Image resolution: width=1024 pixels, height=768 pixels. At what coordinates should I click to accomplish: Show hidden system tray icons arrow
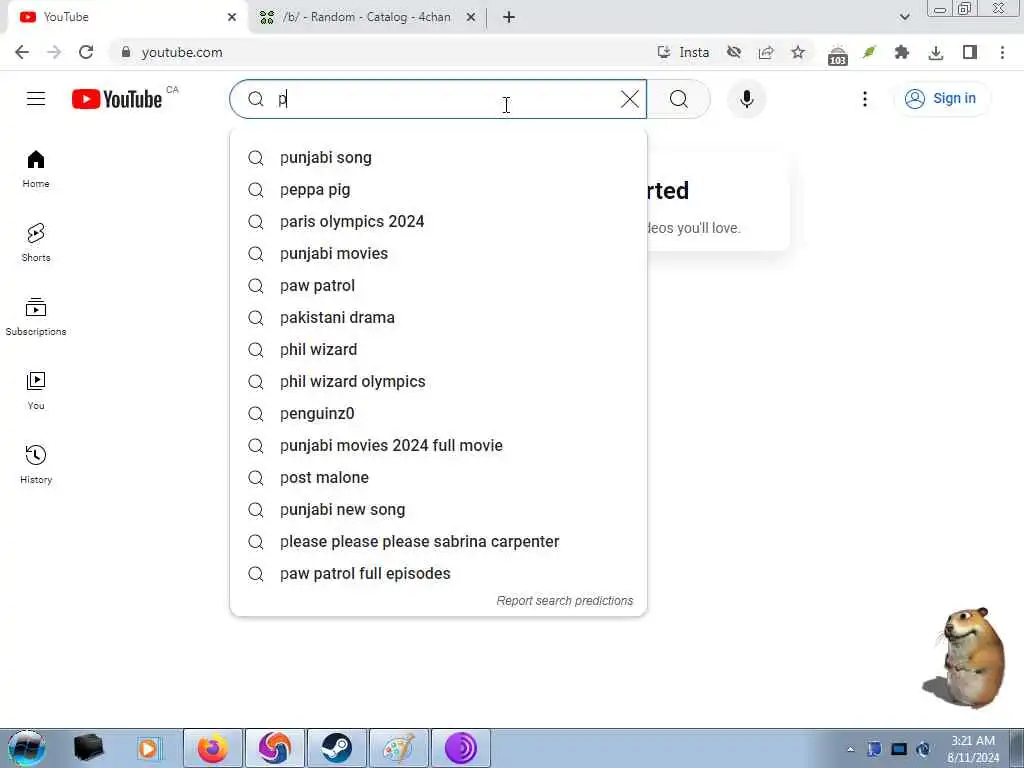click(x=850, y=749)
